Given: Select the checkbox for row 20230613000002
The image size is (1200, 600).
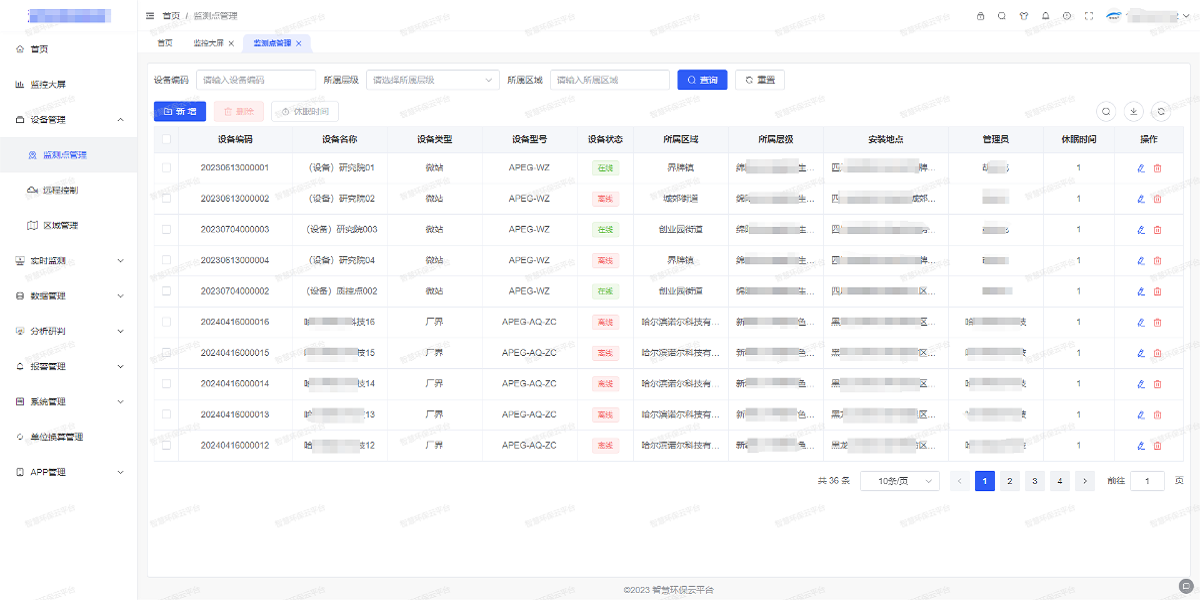Looking at the screenshot, I should pos(165,198).
